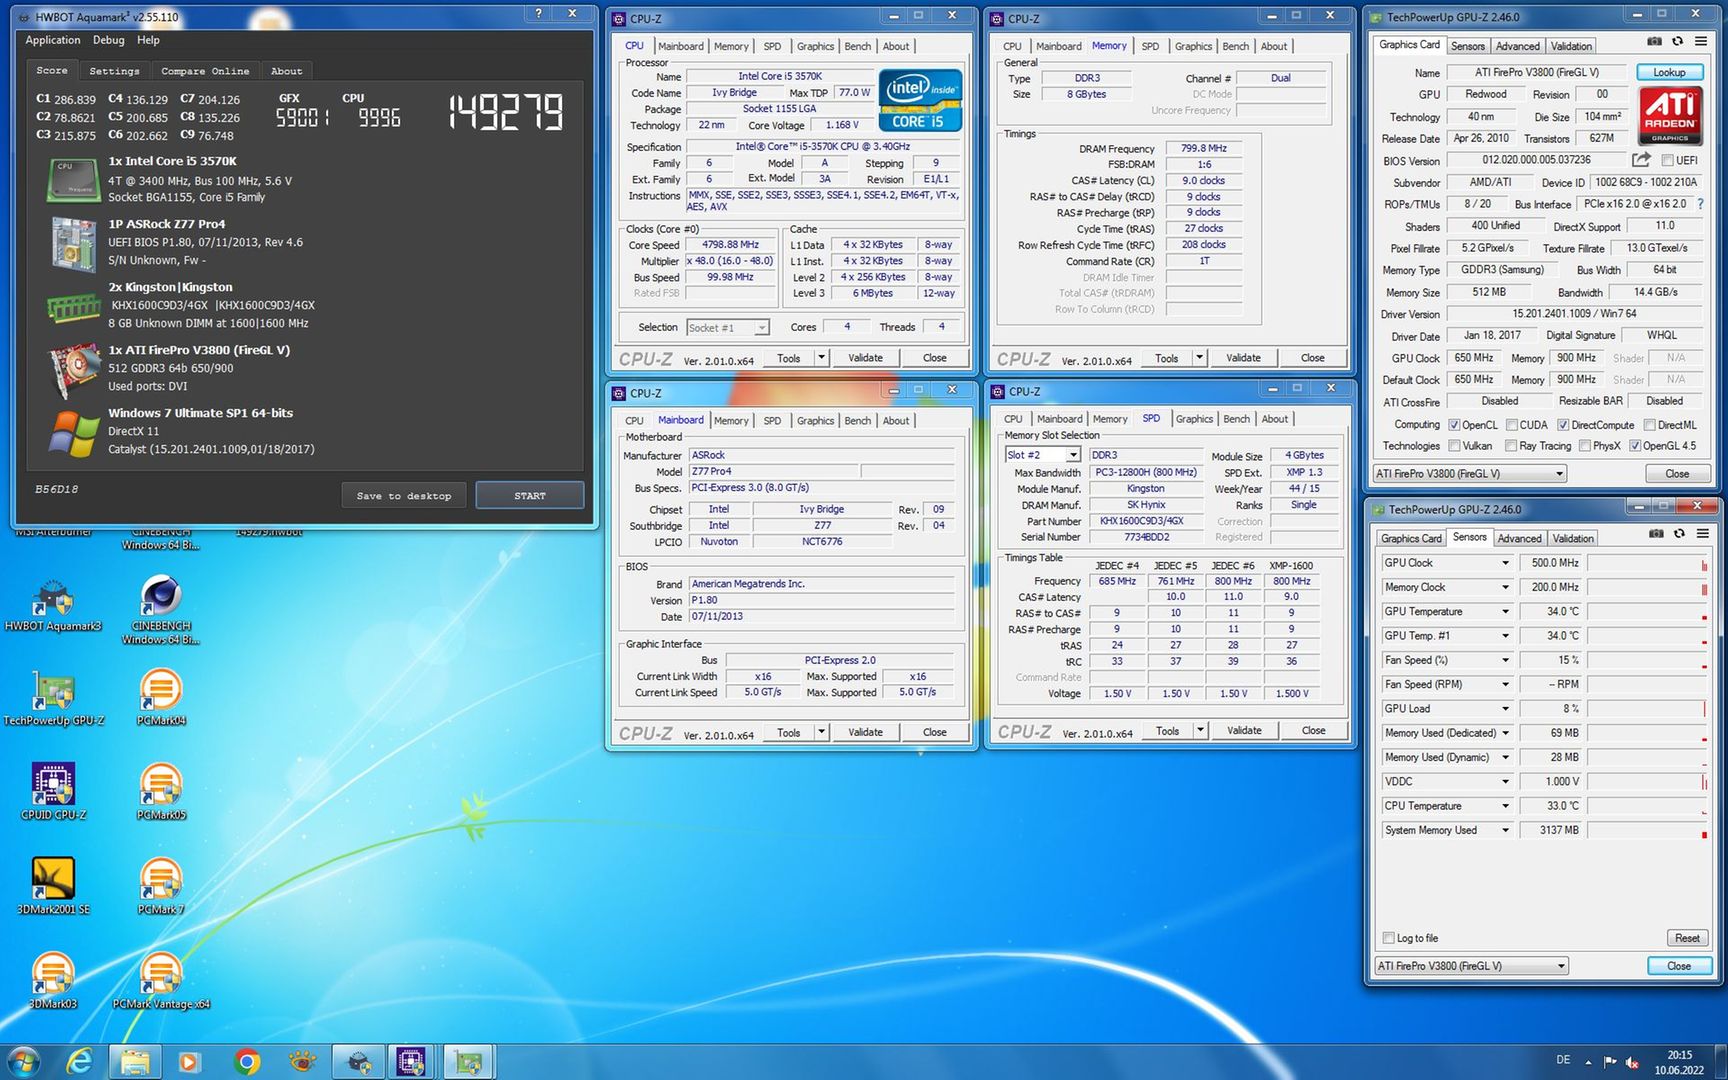The width and height of the screenshot is (1728, 1080).
Task: Toggle the UEFI checkbox in GPU-Z
Action: coord(1667,161)
